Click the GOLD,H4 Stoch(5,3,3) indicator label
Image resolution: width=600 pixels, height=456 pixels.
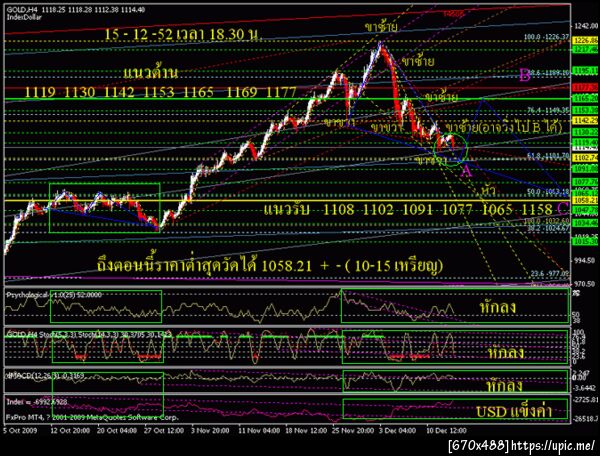click(x=89, y=334)
